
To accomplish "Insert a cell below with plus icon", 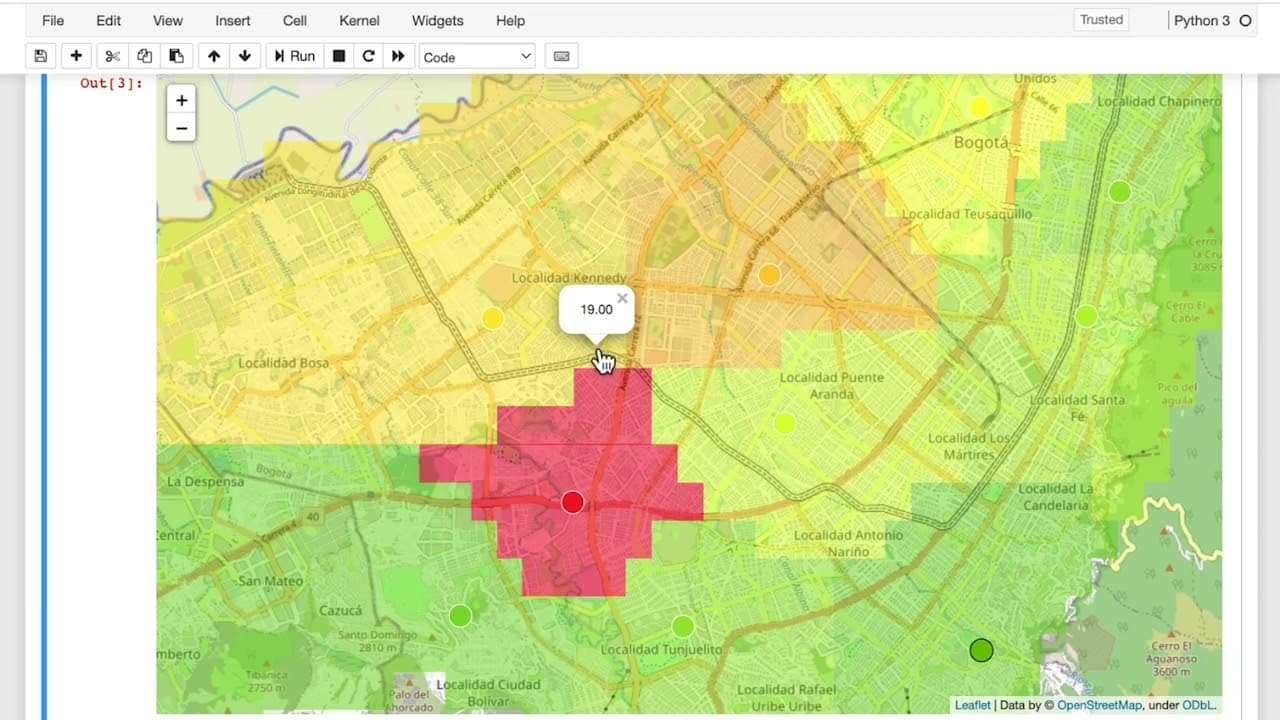I will pos(76,56).
